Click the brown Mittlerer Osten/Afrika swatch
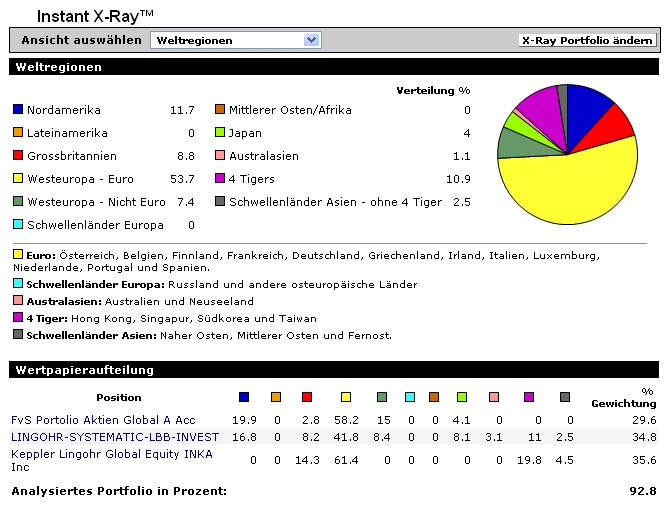 pyautogui.click(x=220, y=109)
